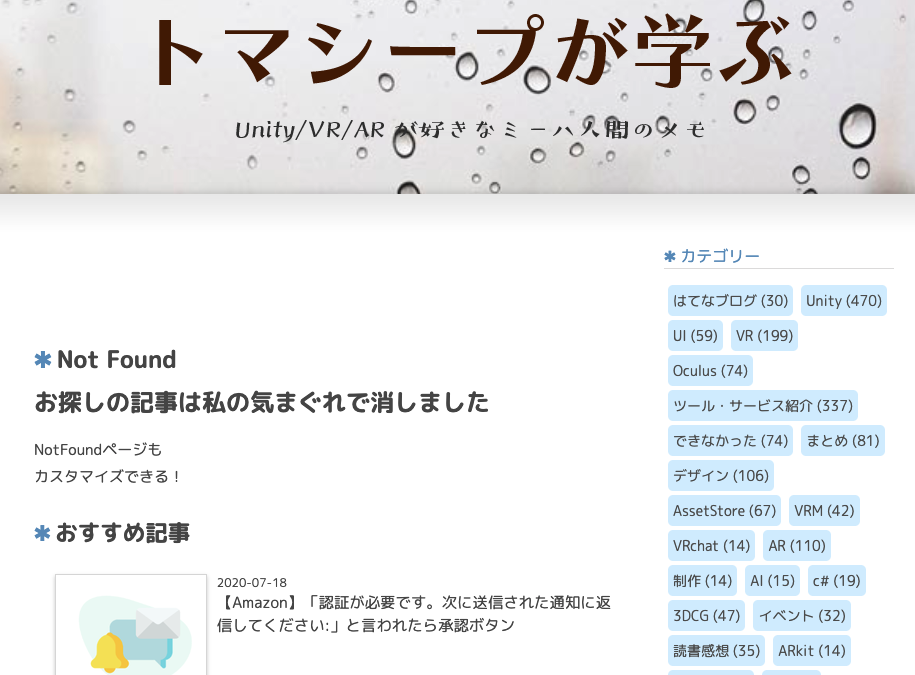Open the VRM (42) category
The image size is (915, 675).
pyautogui.click(x=824, y=510)
